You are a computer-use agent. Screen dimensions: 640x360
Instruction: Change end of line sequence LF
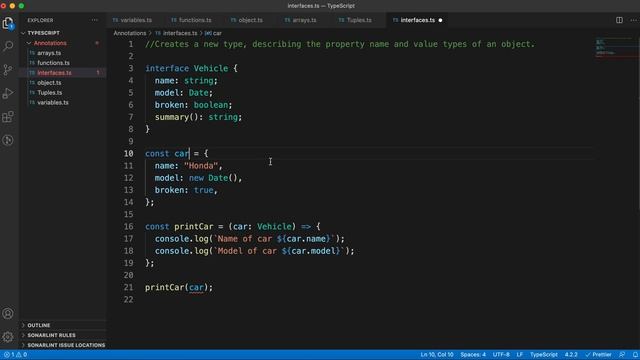click(520, 355)
